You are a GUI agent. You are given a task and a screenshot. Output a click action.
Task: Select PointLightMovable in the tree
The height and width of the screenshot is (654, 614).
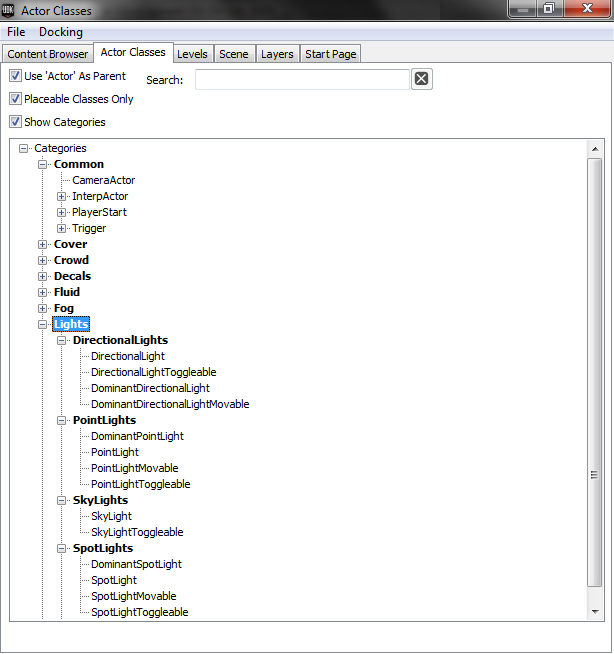pyautogui.click(x=134, y=468)
